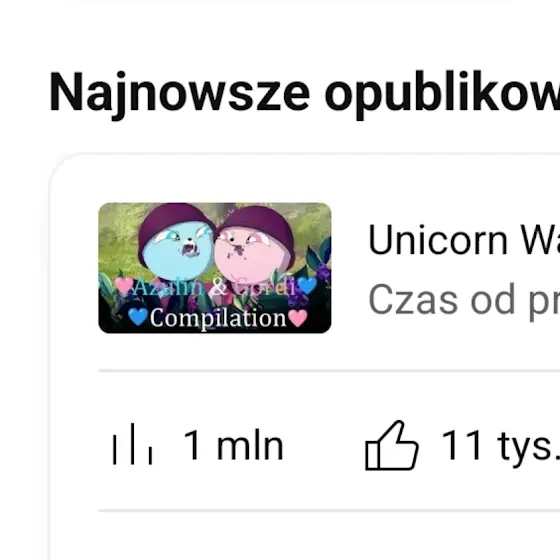Click the pink character's purple hat
The width and height of the screenshot is (560, 560).
(258, 225)
